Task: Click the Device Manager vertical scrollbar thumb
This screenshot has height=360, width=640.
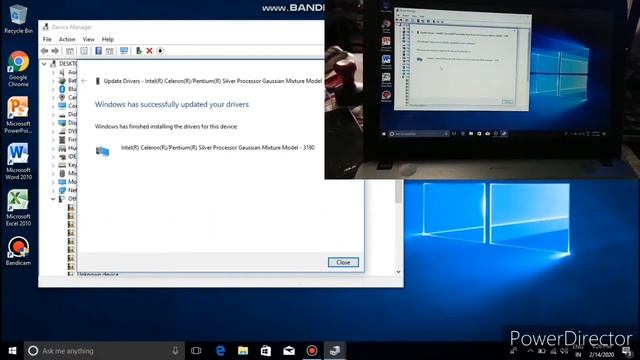Action: click(x=398, y=192)
